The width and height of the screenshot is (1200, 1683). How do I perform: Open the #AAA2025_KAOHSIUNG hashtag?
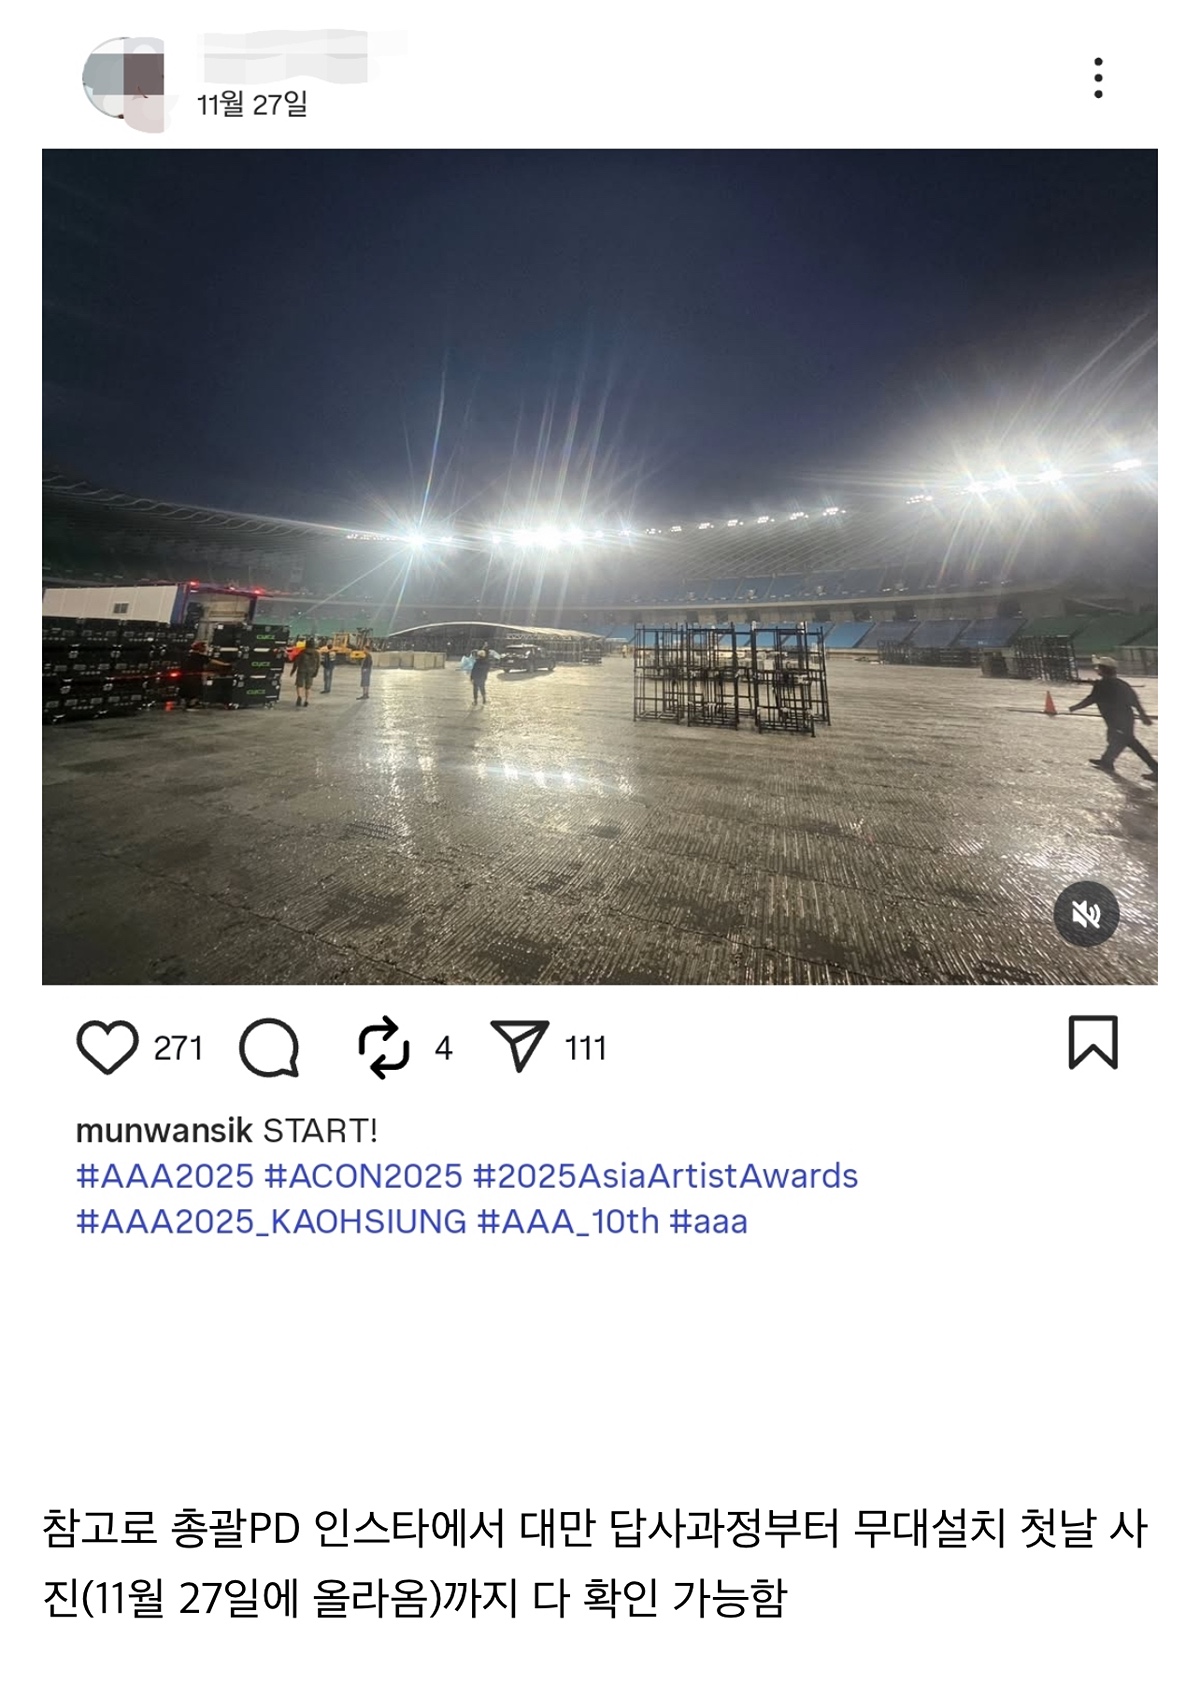pyautogui.click(x=272, y=1221)
